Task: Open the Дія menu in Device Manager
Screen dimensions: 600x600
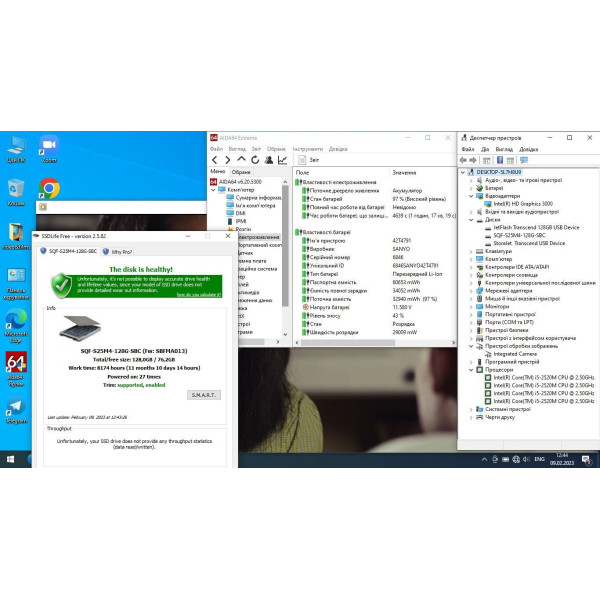Action: pyautogui.click(x=485, y=149)
